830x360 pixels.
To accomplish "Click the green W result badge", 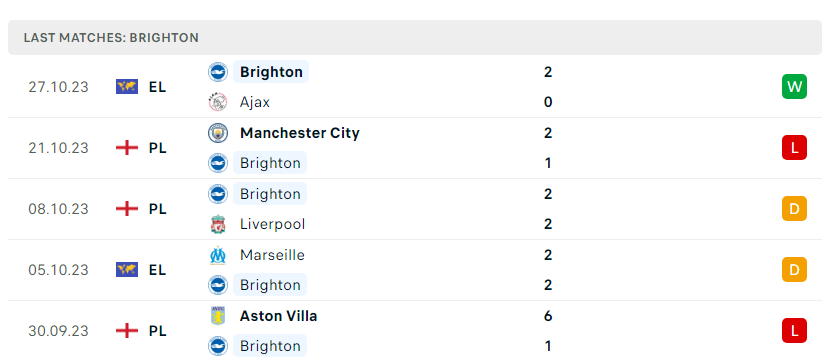I will [x=794, y=87].
